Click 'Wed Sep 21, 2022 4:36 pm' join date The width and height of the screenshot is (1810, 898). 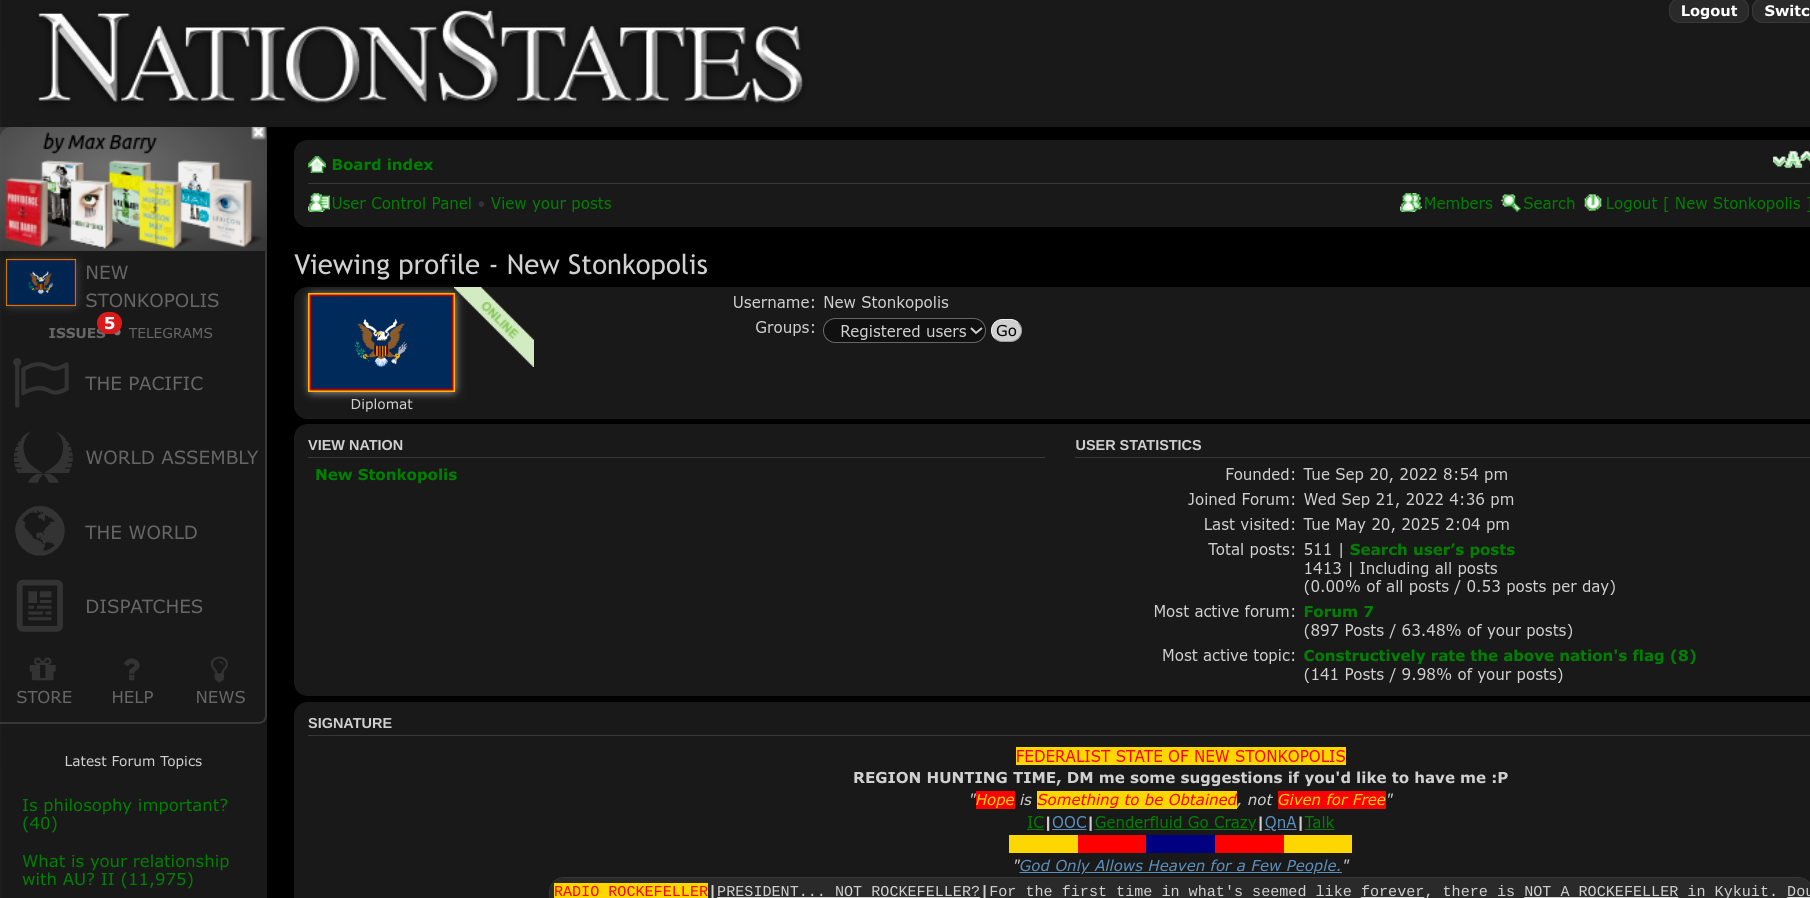(1408, 500)
